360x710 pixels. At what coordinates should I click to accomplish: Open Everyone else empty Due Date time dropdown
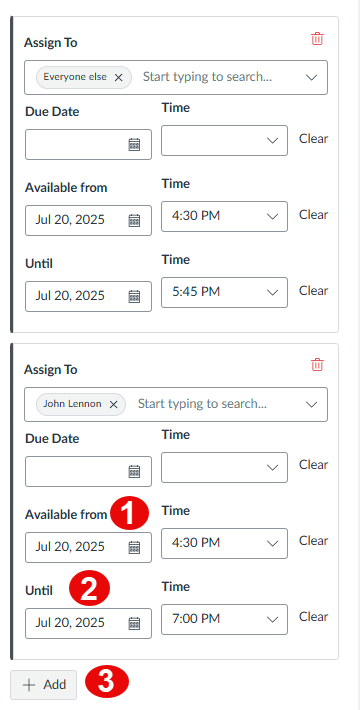[x=224, y=140]
